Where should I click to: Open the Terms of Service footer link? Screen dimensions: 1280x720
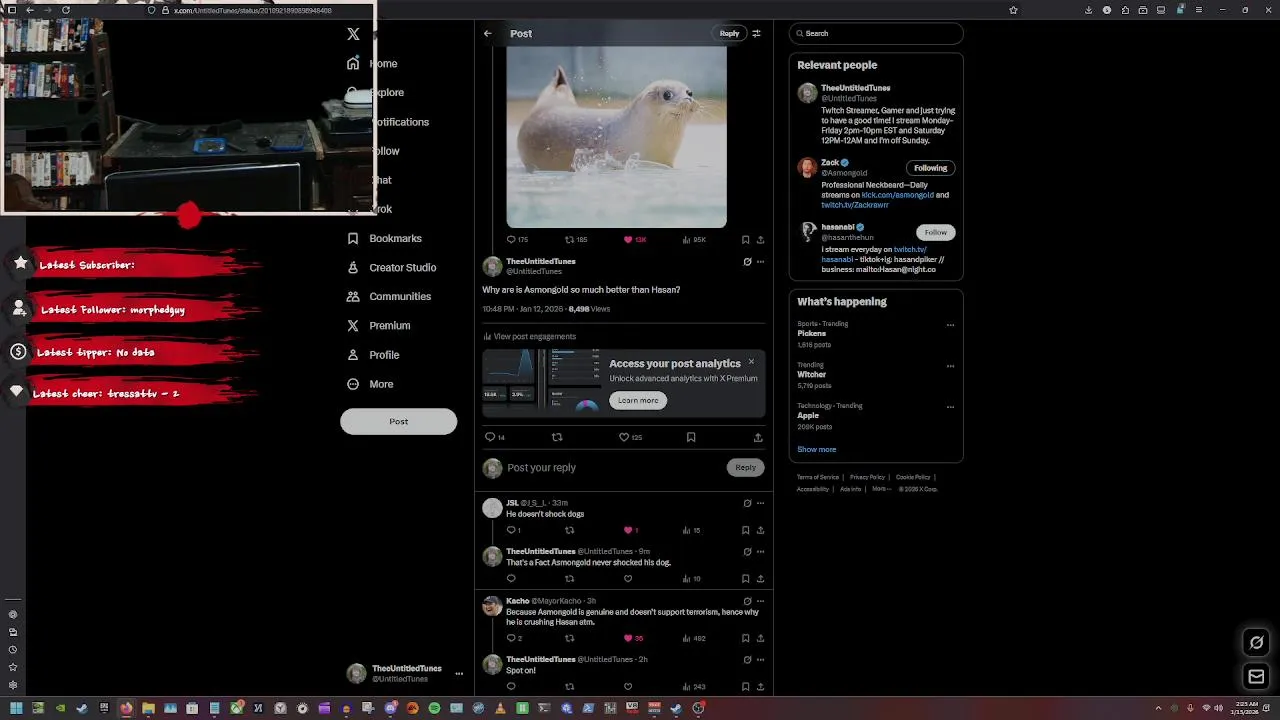818,477
